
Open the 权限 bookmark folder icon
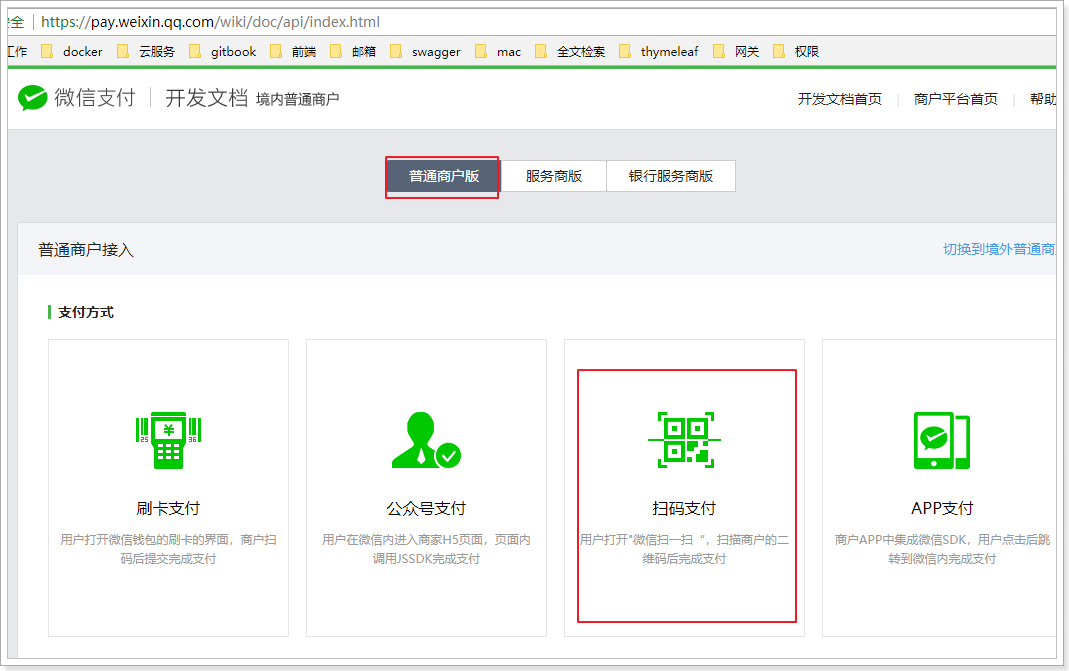pos(779,52)
